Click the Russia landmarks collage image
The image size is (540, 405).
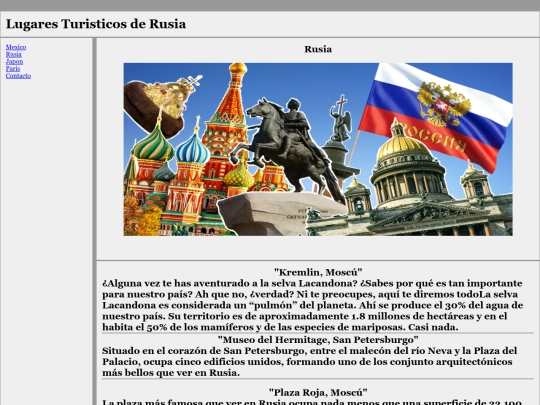pos(318,149)
